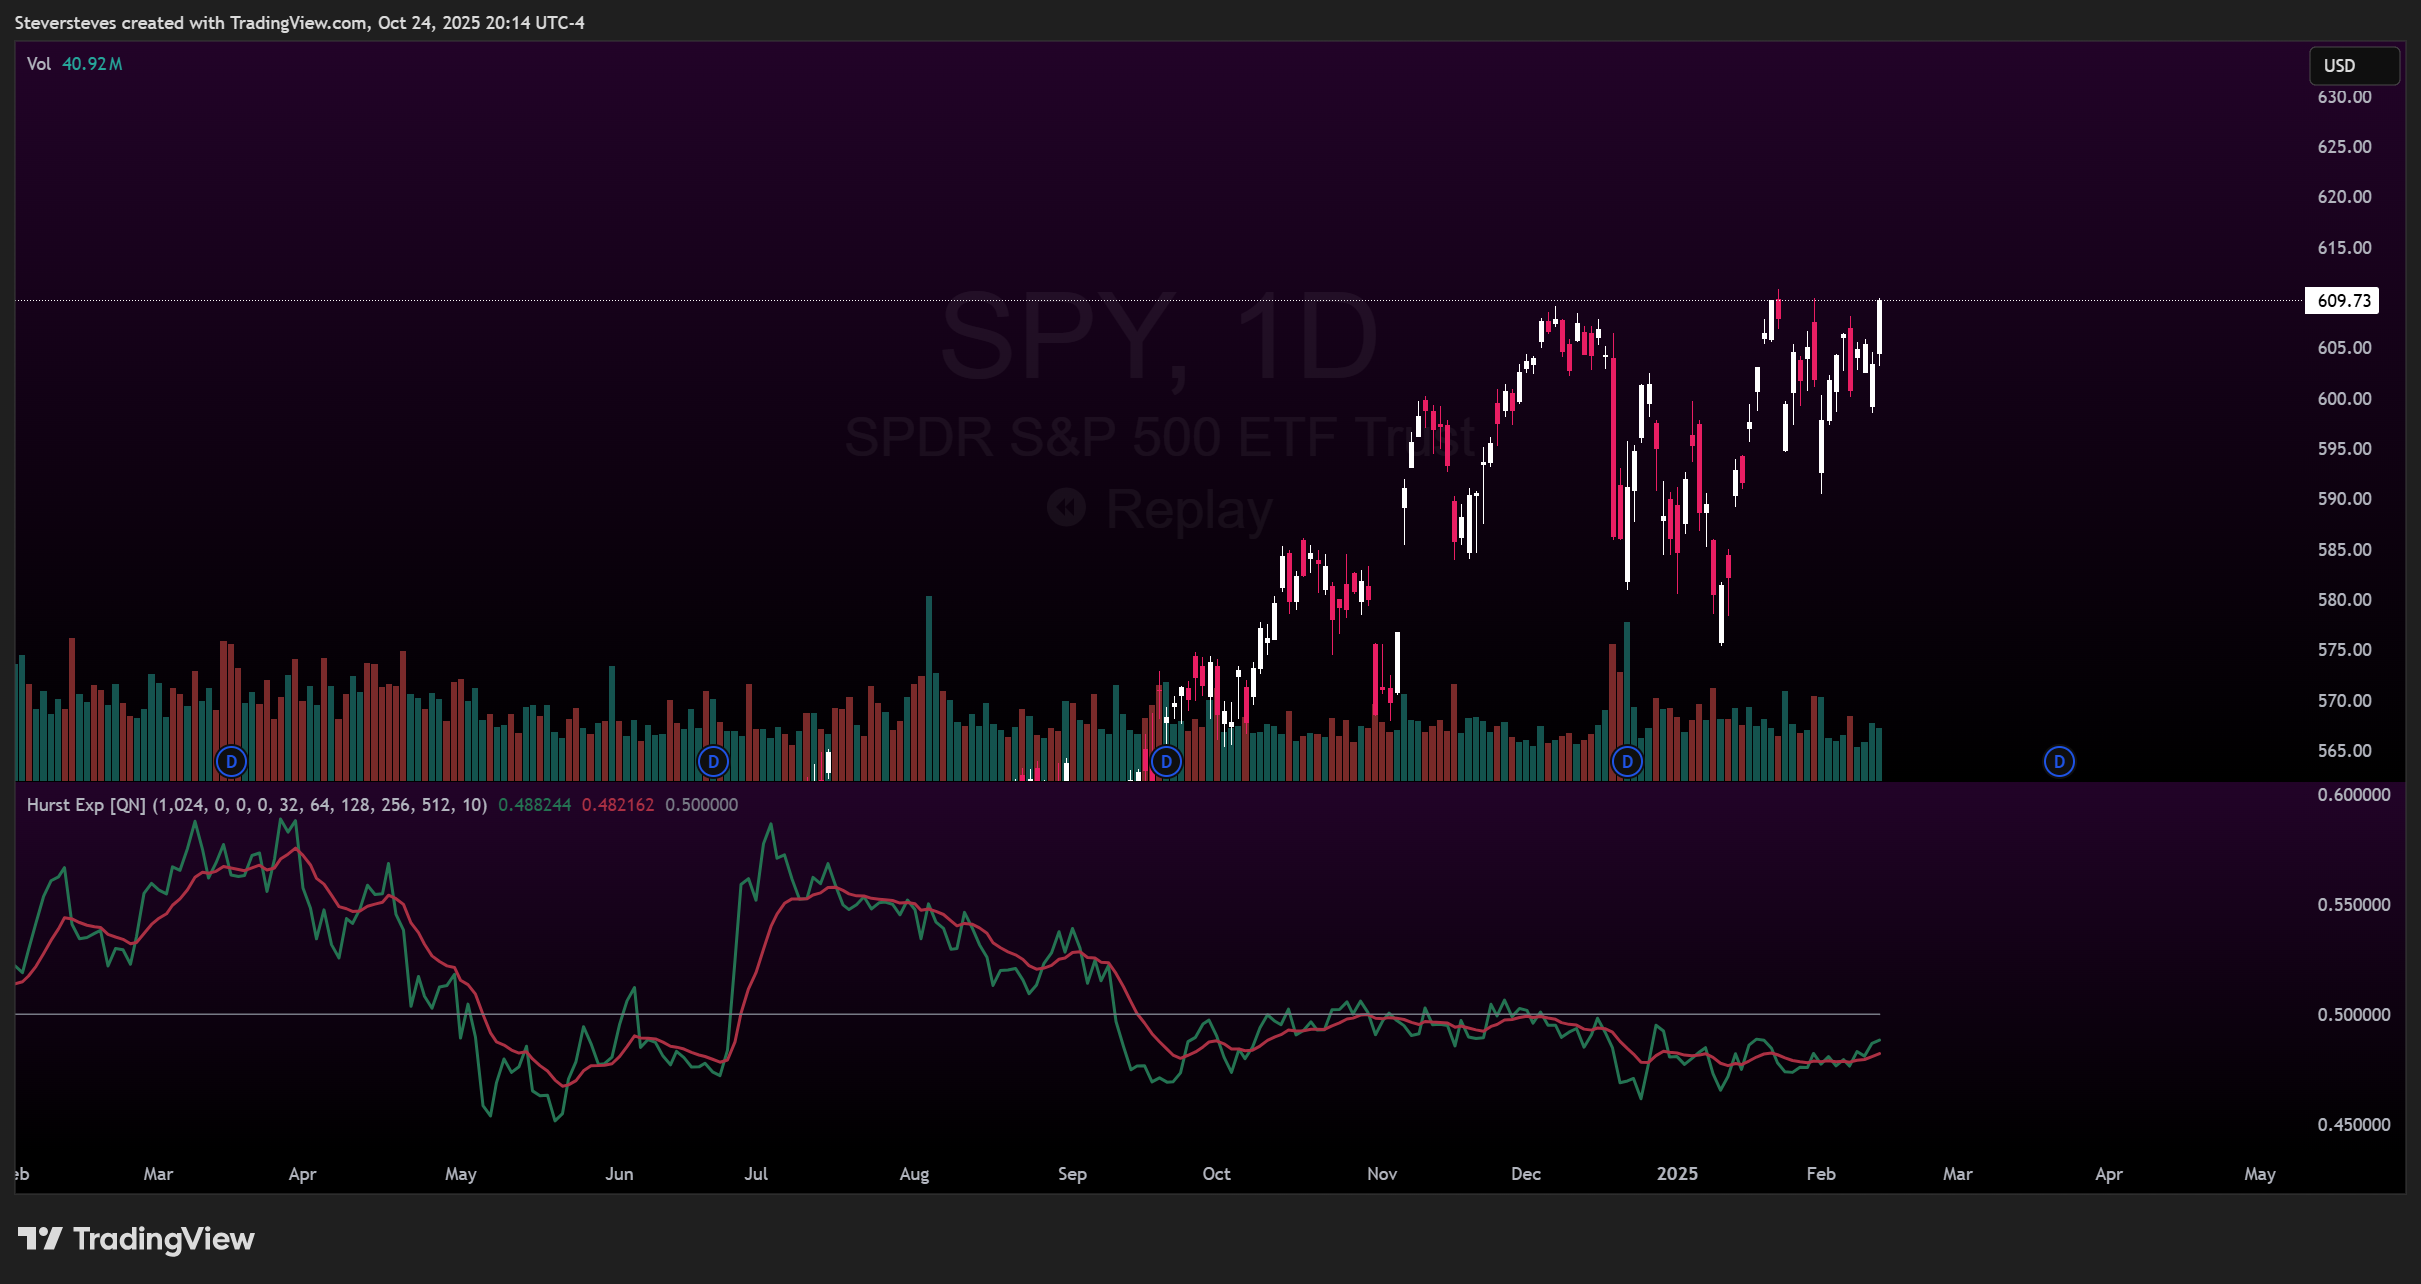The image size is (2421, 1284).
Task: Select the Vol indicator legend label
Action: [x=39, y=64]
